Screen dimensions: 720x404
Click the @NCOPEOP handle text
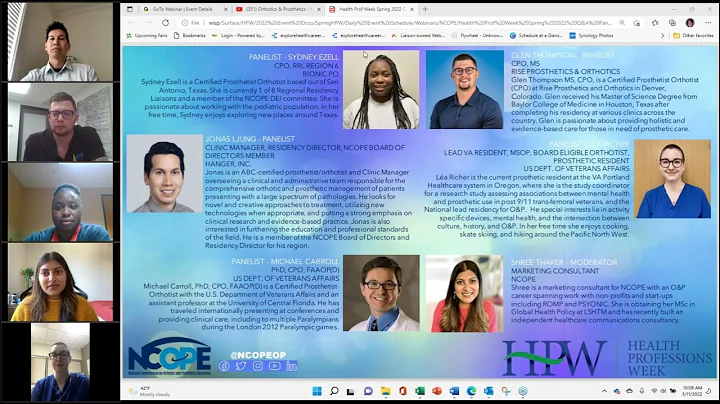(258, 355)
